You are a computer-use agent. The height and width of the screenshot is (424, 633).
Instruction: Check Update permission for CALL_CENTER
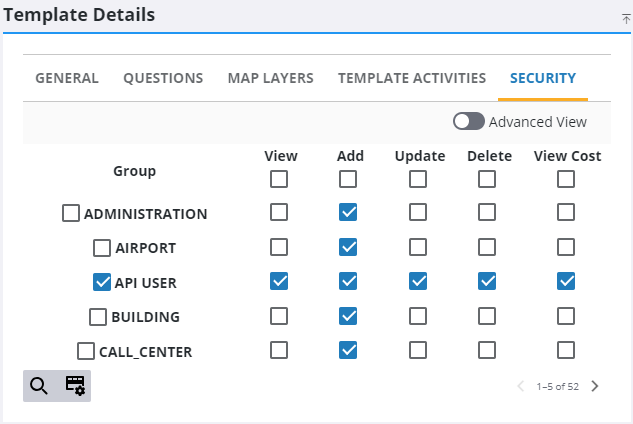pos(418,350)
